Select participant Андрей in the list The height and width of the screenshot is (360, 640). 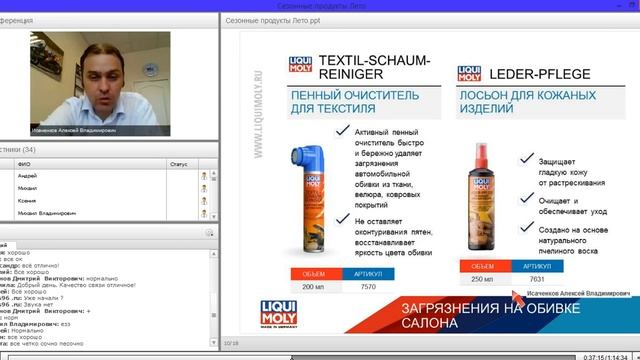tap(27, 176)
